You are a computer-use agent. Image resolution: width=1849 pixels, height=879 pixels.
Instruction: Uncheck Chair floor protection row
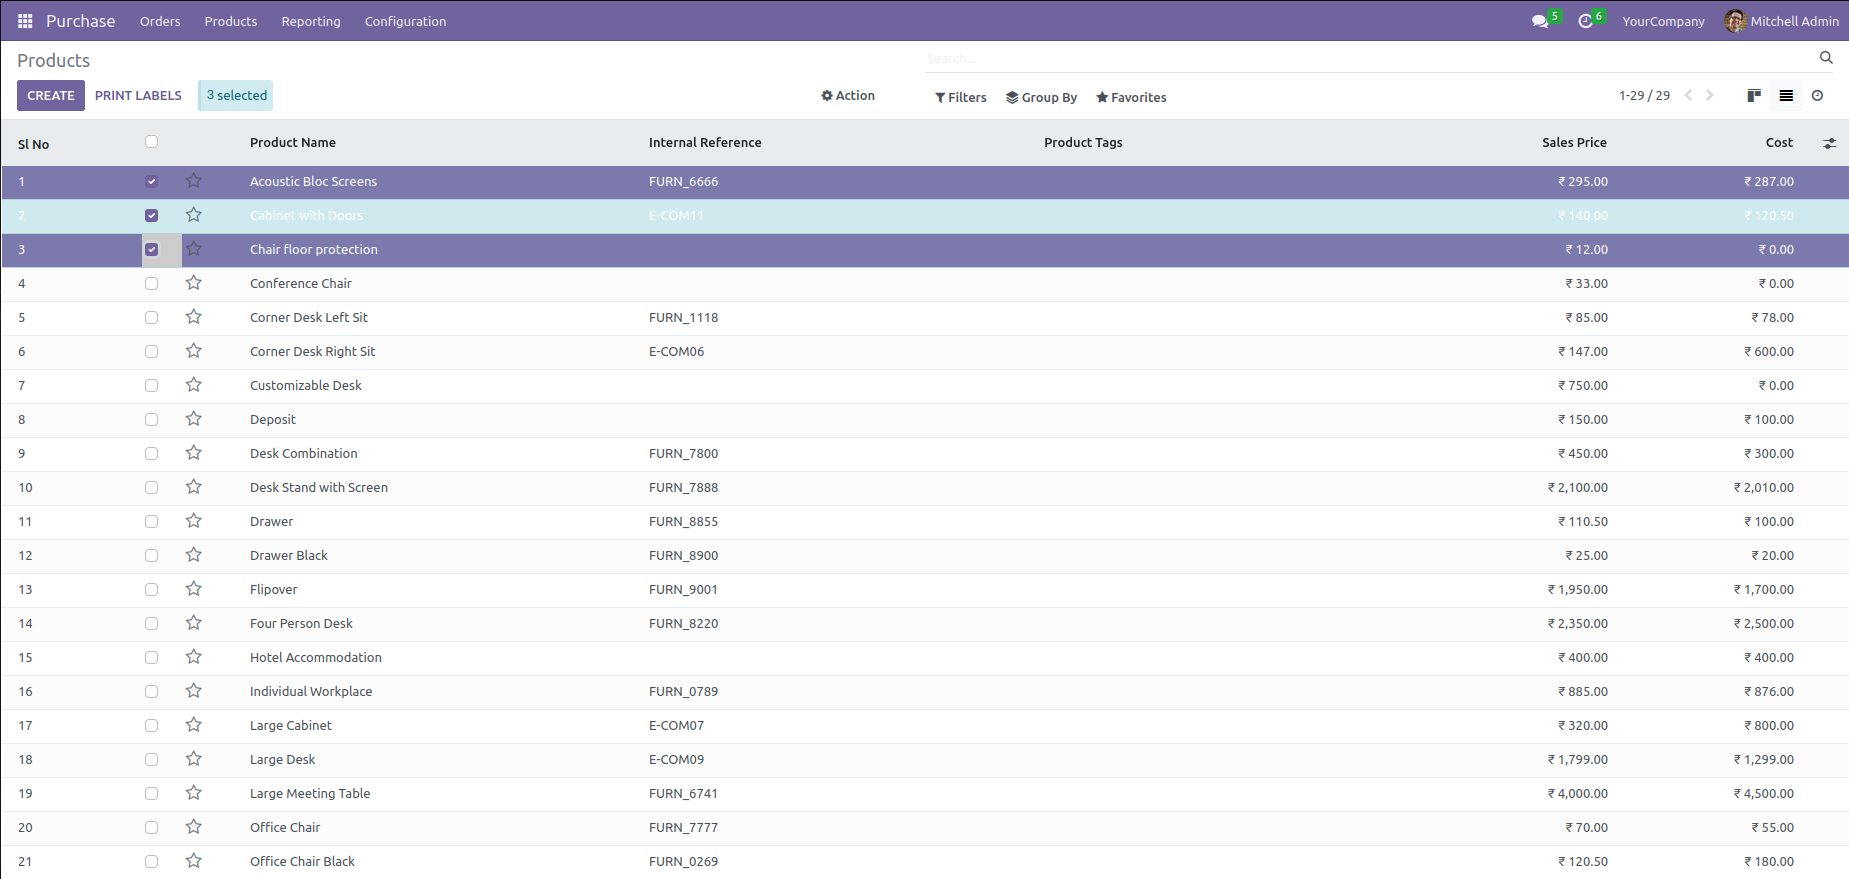pos(151,250)
